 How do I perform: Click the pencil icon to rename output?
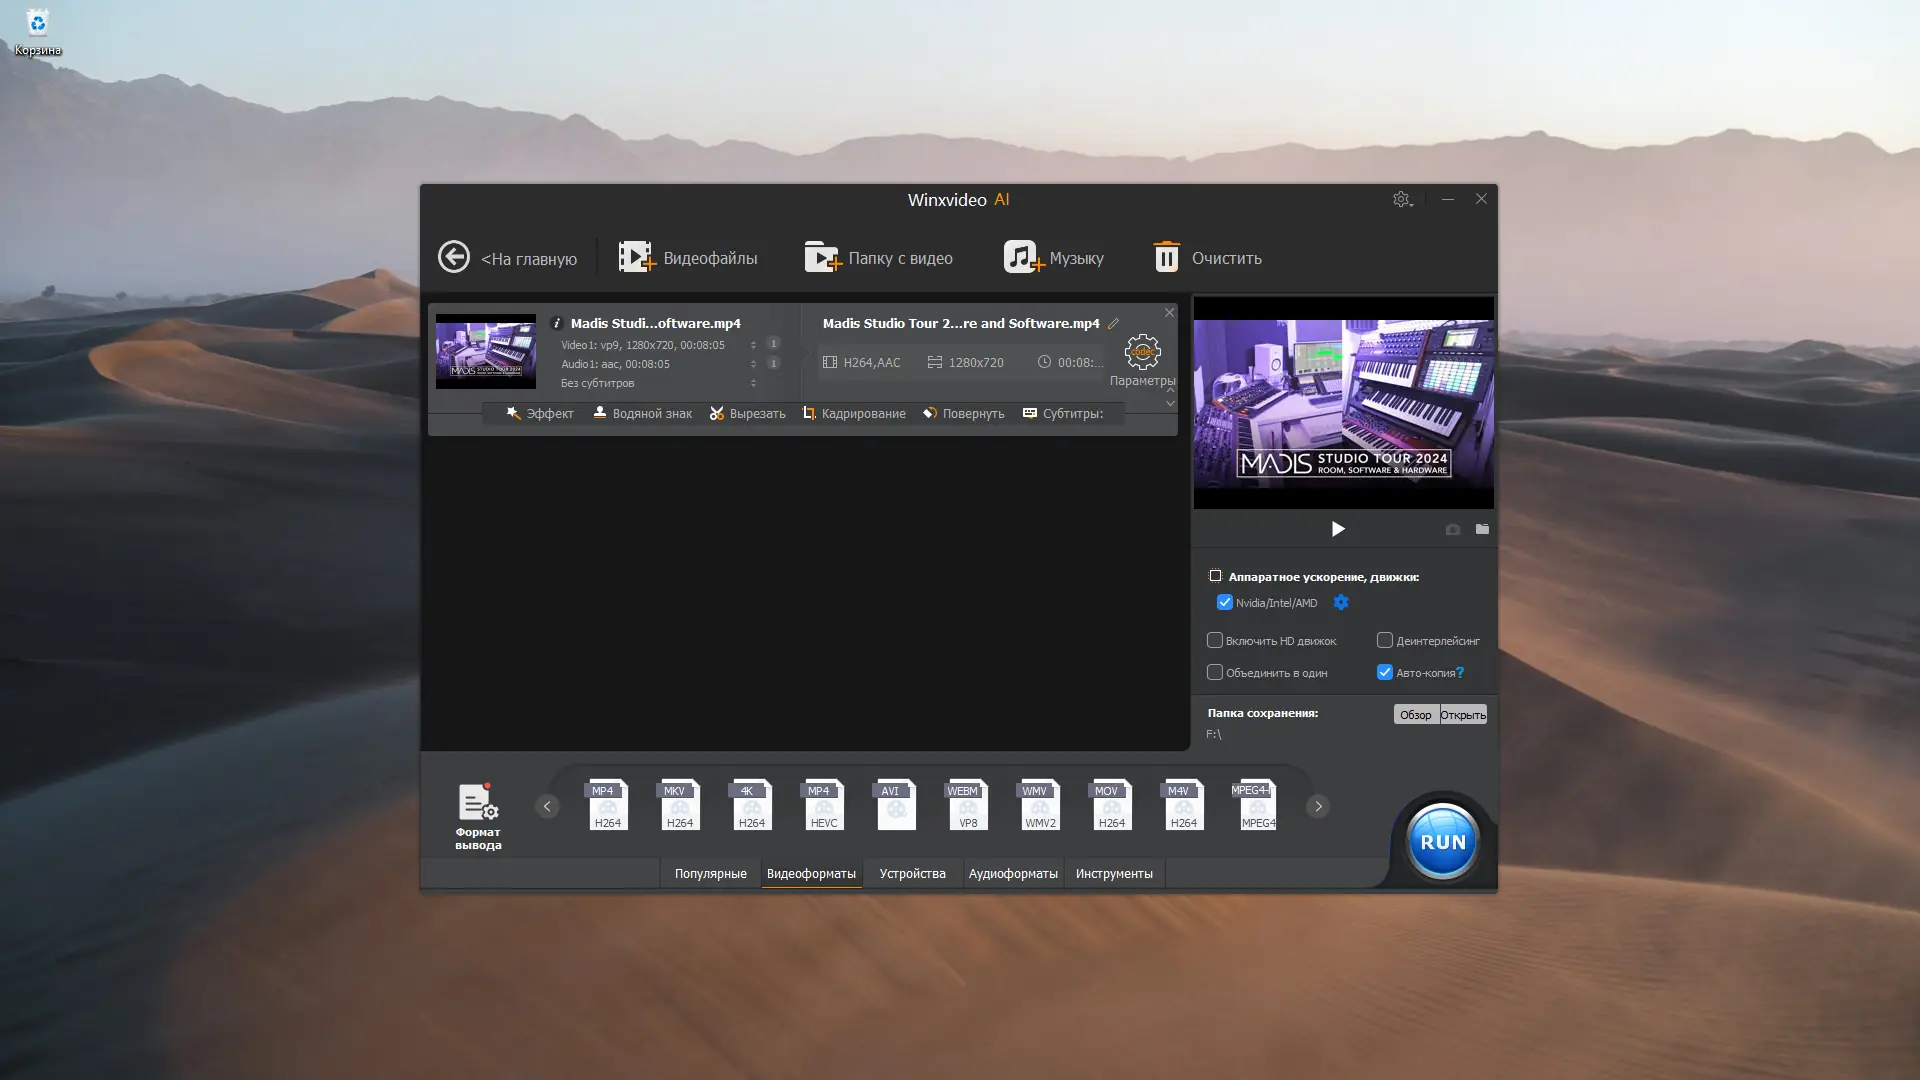point(1113,323)
